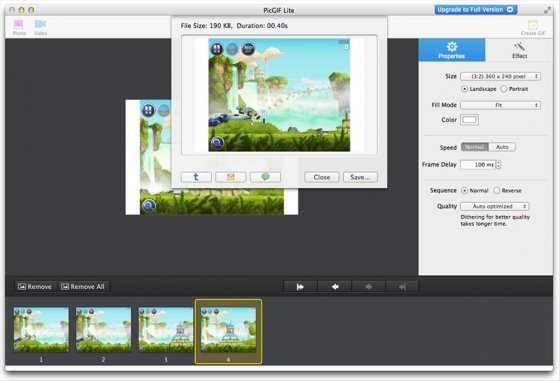Switch to the Effect tab
Image resolution: width=560 pixels, height=381 pixels.
(x=519, y=50)
